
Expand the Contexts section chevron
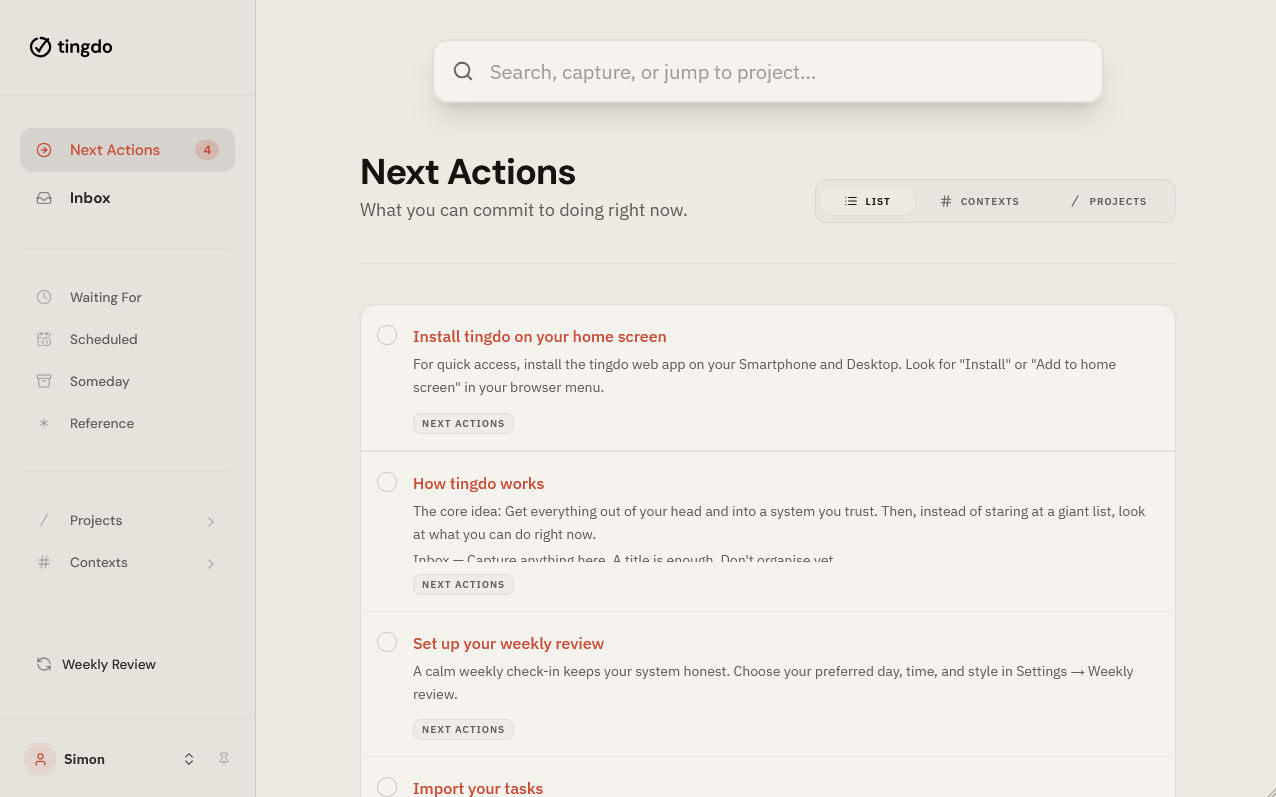click(x=211, y=563)
